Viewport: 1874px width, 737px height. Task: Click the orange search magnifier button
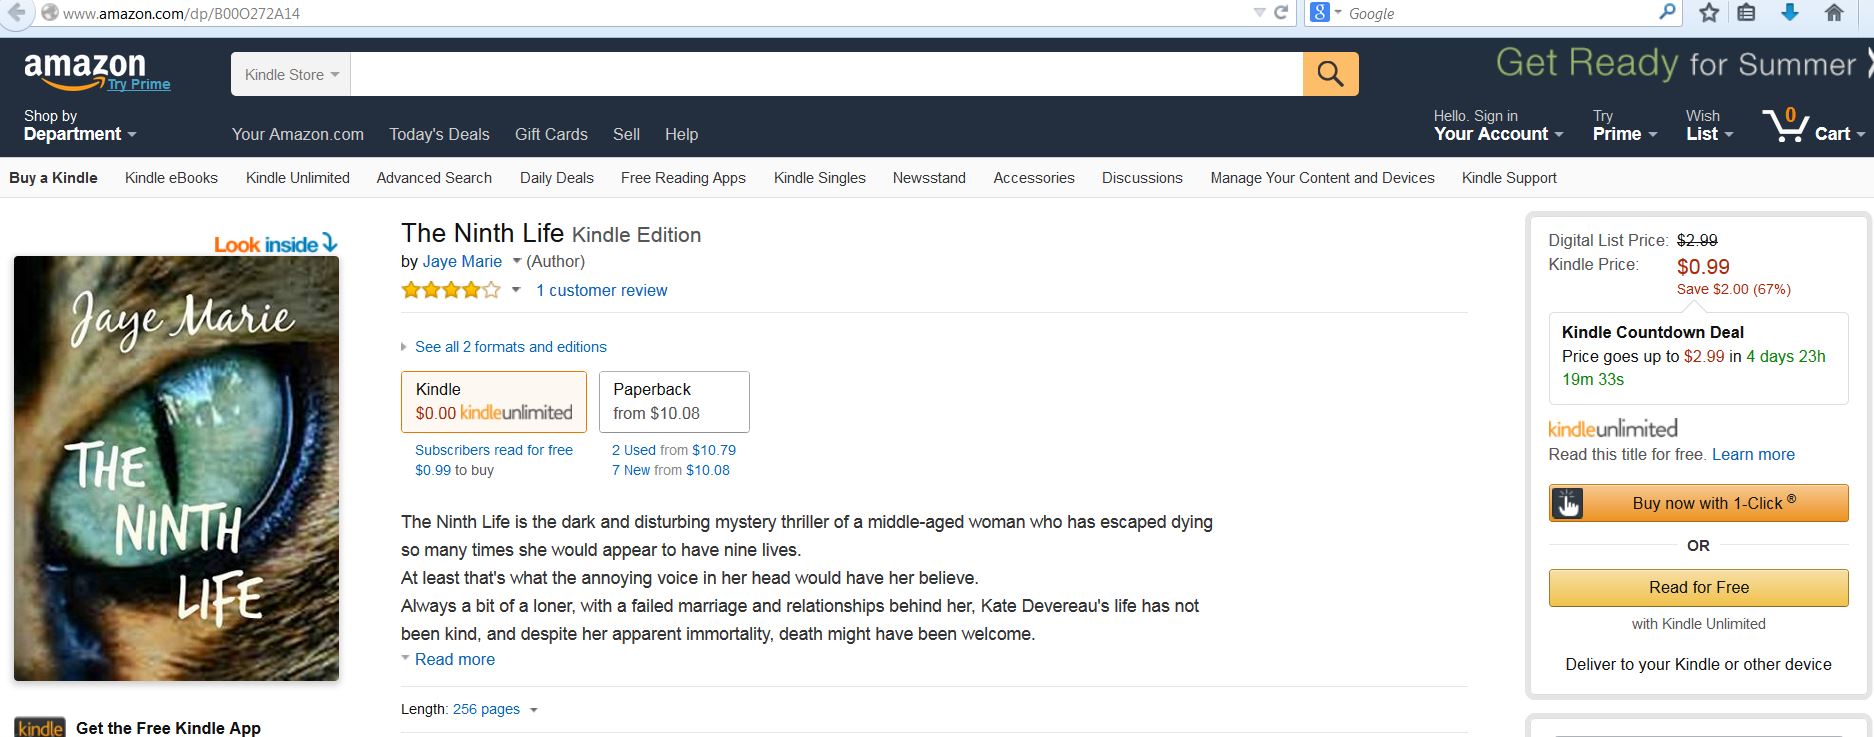(1330, 74)
